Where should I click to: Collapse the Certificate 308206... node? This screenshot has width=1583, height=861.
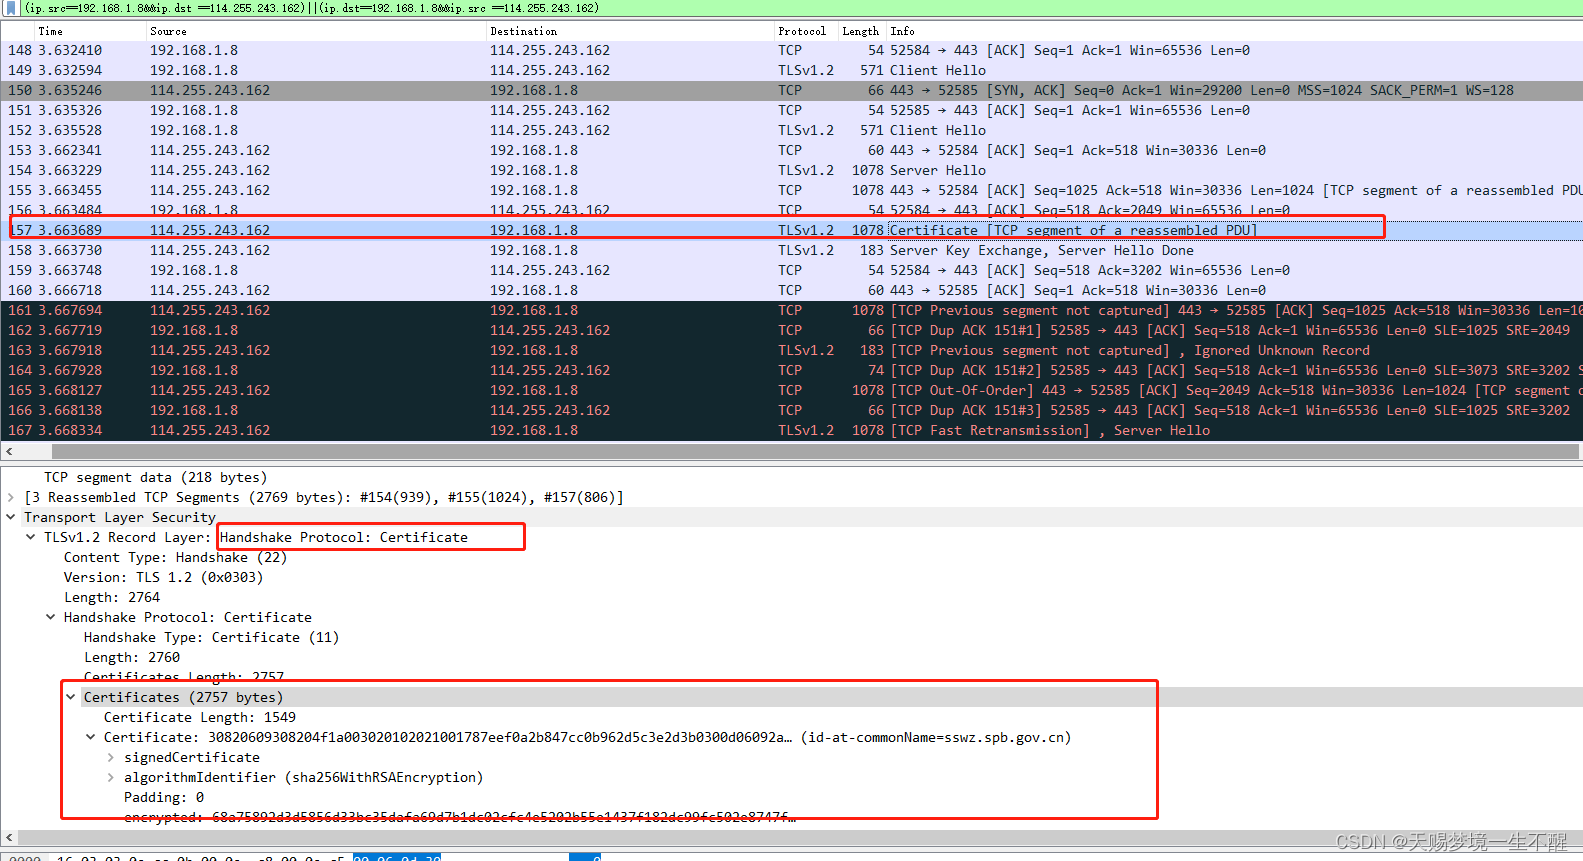pyautogui.click(x=91, y=737)
